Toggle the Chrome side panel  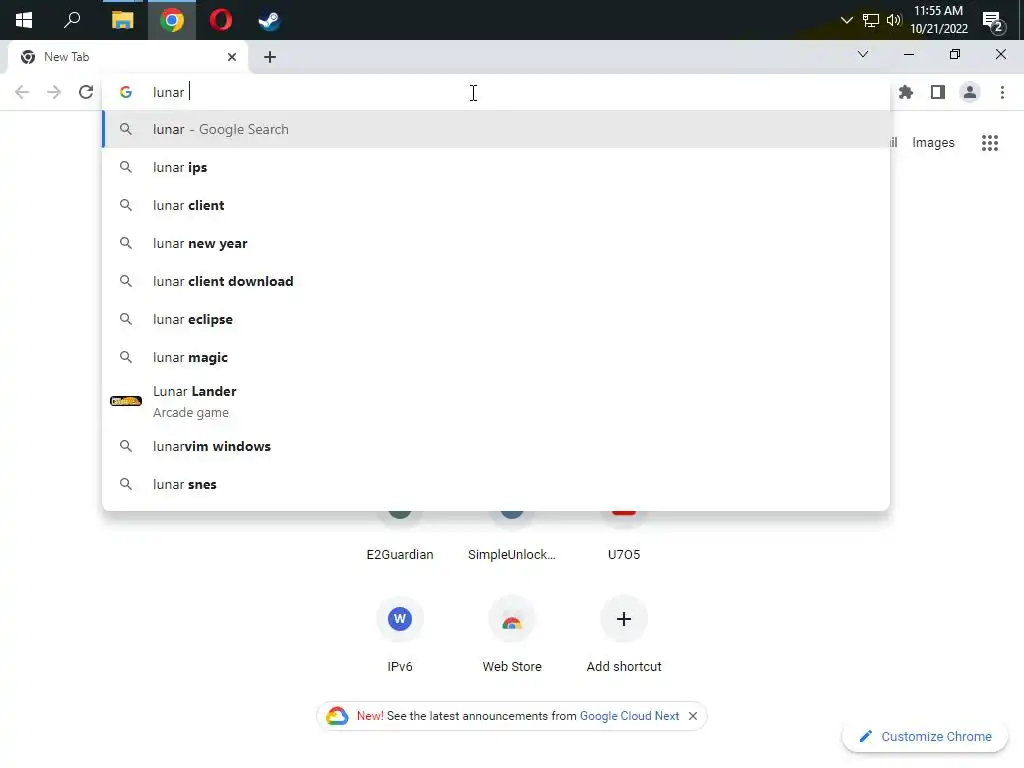tap(938, 92)
